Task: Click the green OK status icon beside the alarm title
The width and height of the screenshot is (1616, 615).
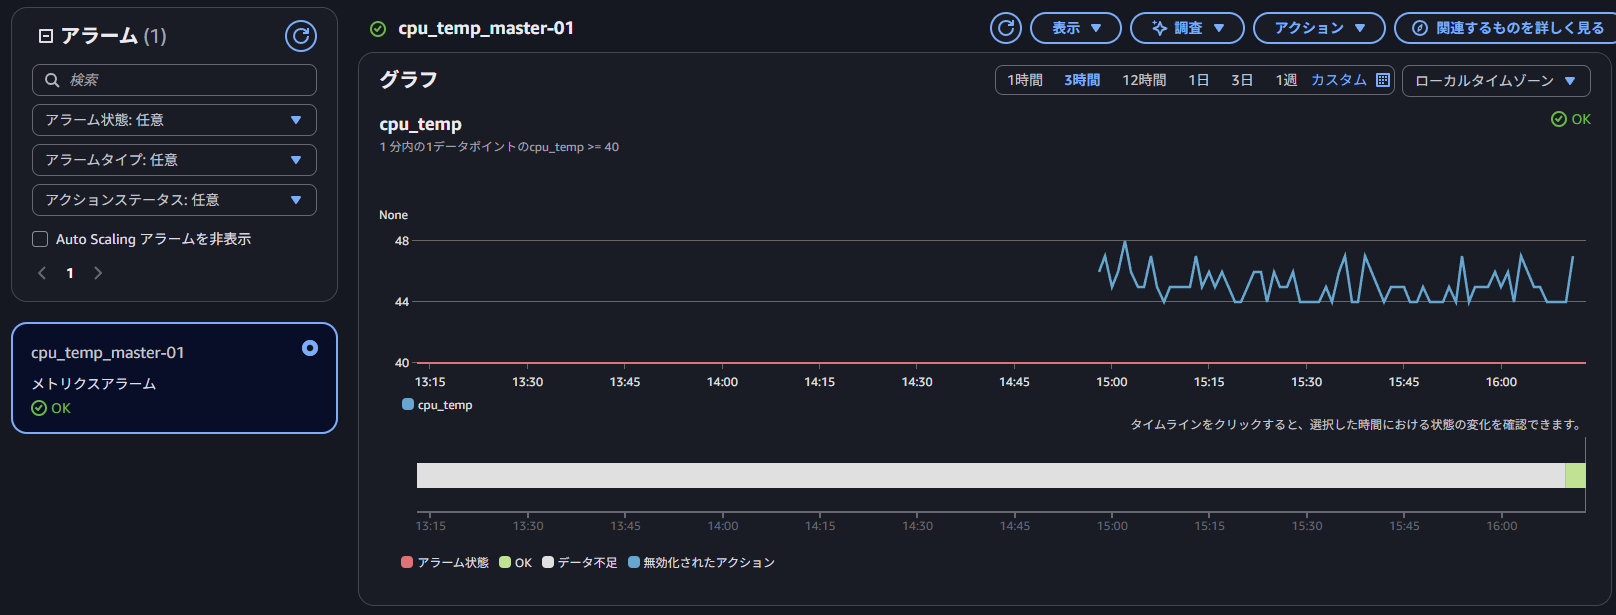Action: [x=378, y=29]
